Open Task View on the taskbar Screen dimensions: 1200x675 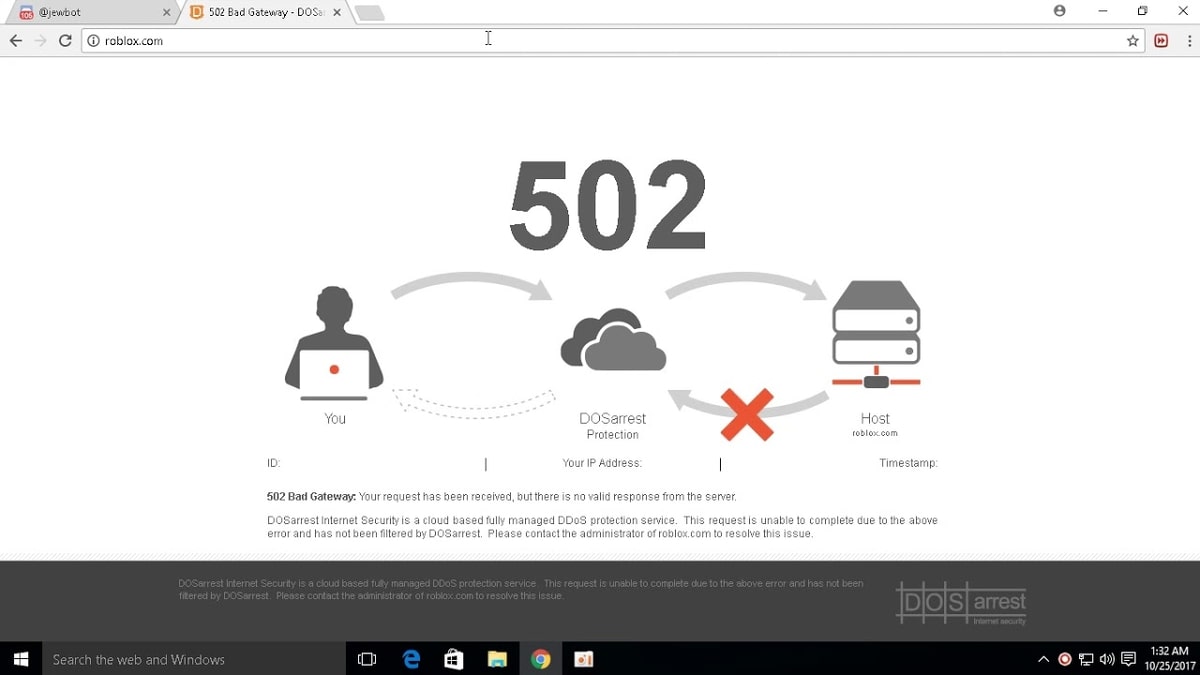click(367, 659)
